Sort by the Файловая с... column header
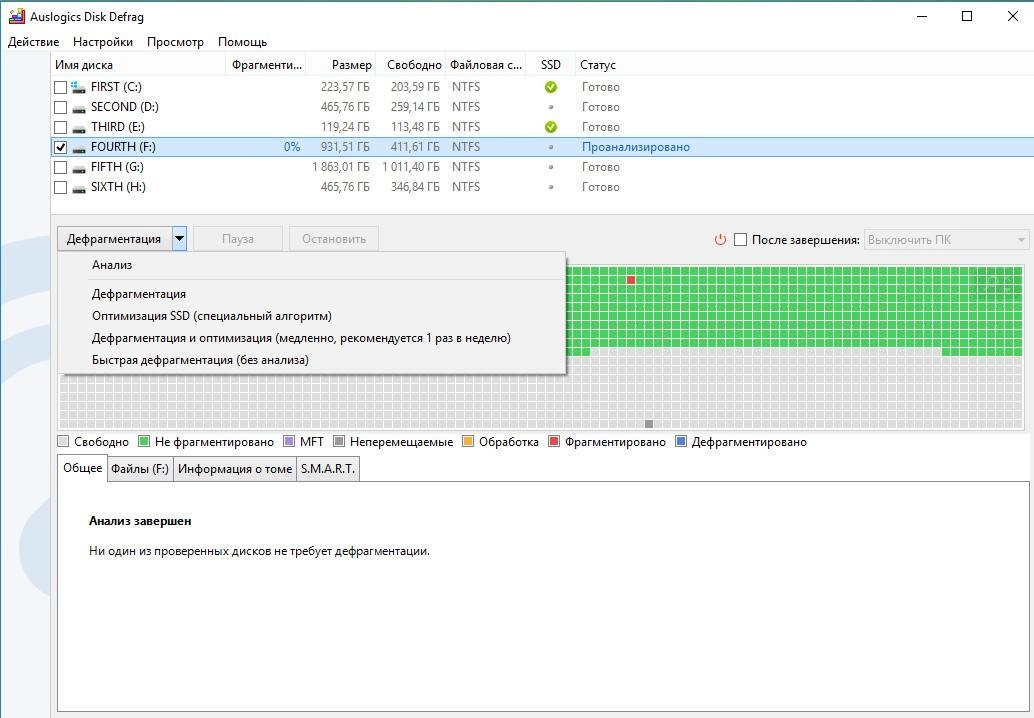Viewport: 1034px width, 718px height. click(485, 65)
